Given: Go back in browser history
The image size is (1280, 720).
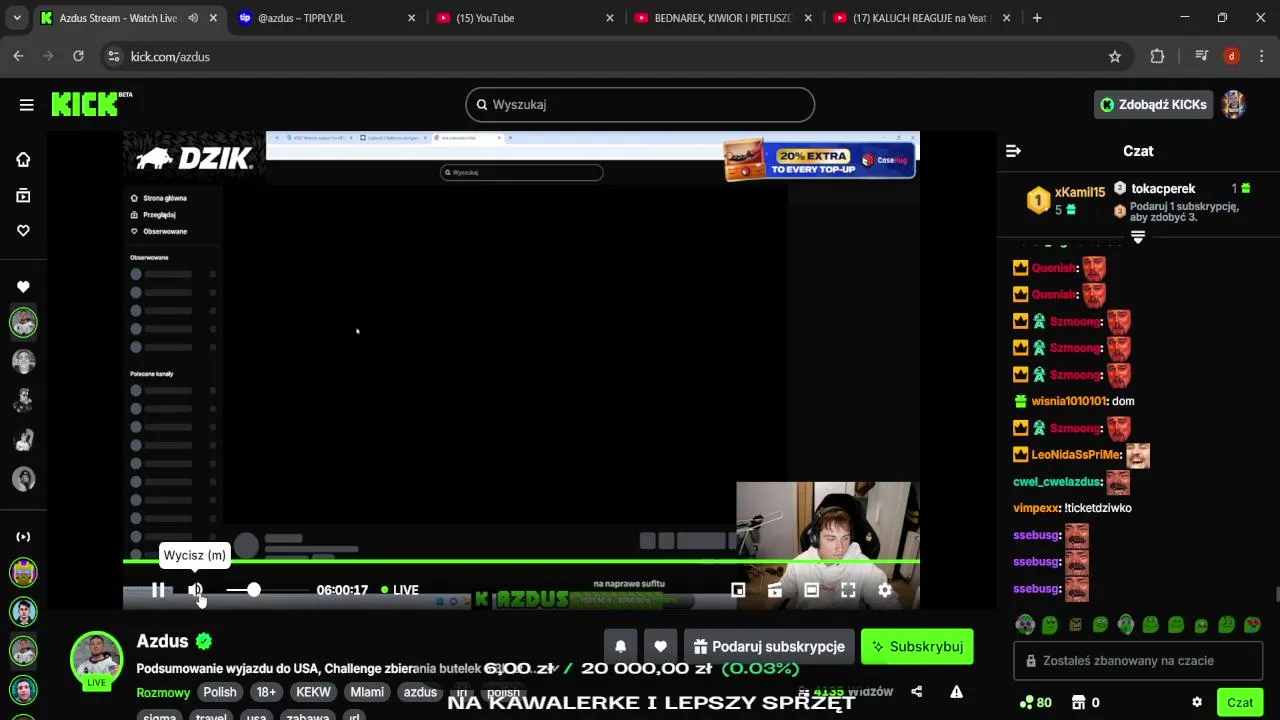Looking at the screenshot, I should click(x=18, y=57).
